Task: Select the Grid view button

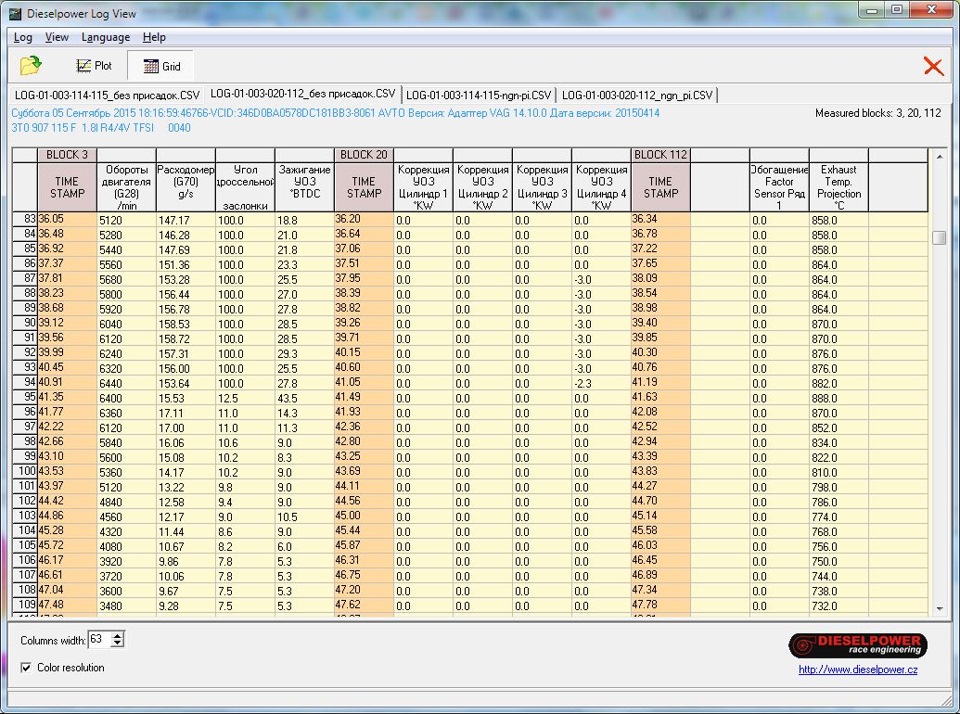Action: 161,66
